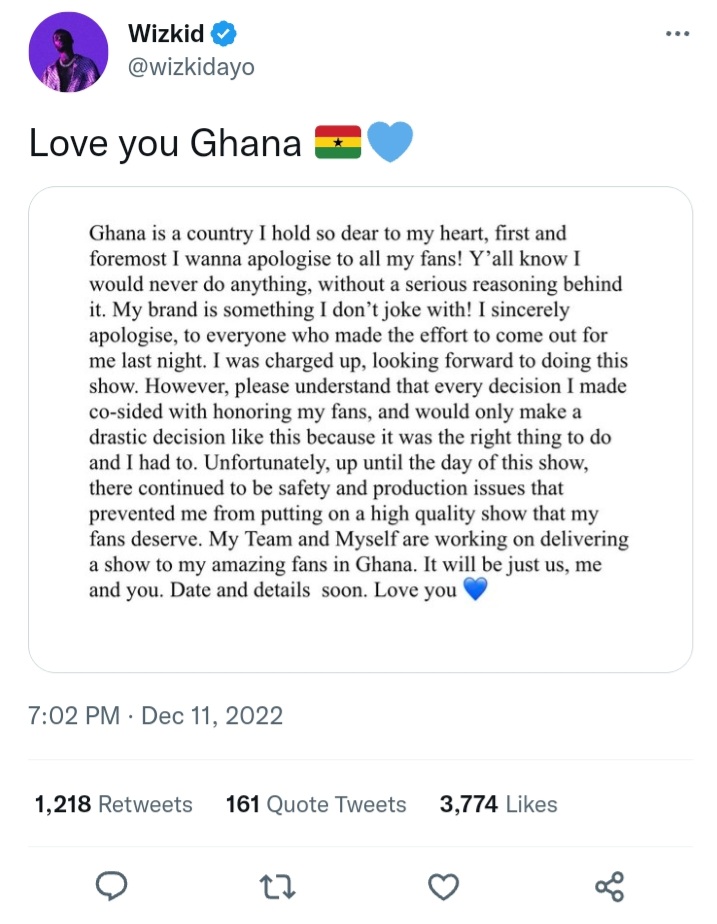Open the 161 Quote Tweets list

click(x=316, y=804)
